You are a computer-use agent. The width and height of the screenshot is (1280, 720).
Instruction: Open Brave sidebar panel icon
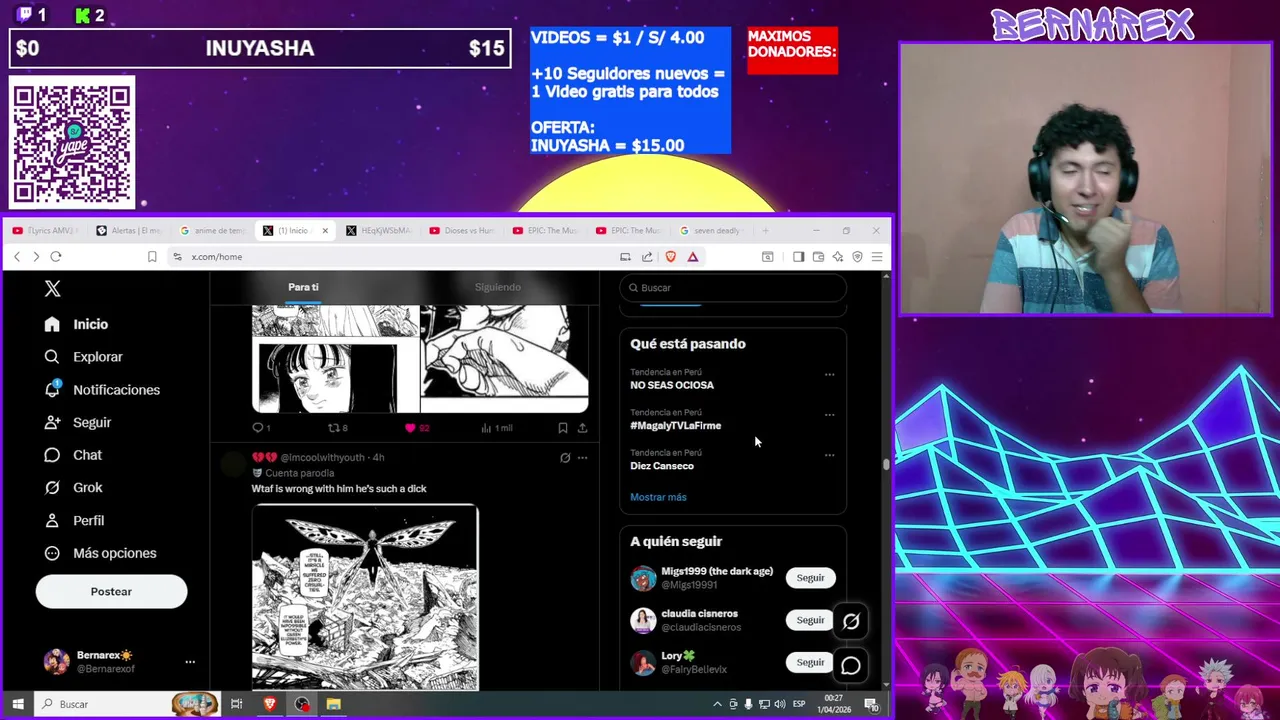[798, 257]
